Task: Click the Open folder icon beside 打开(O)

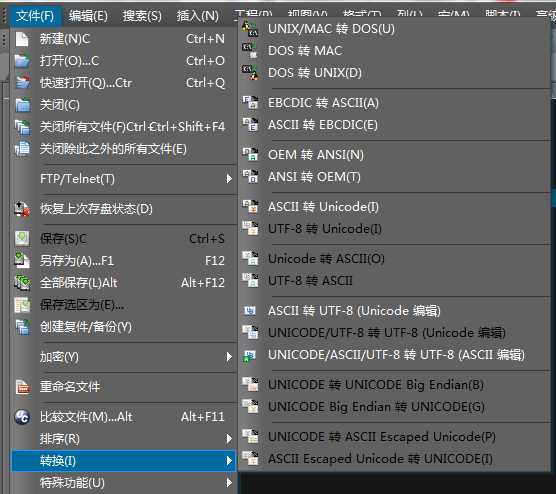Action: click(x=22, y=61)
